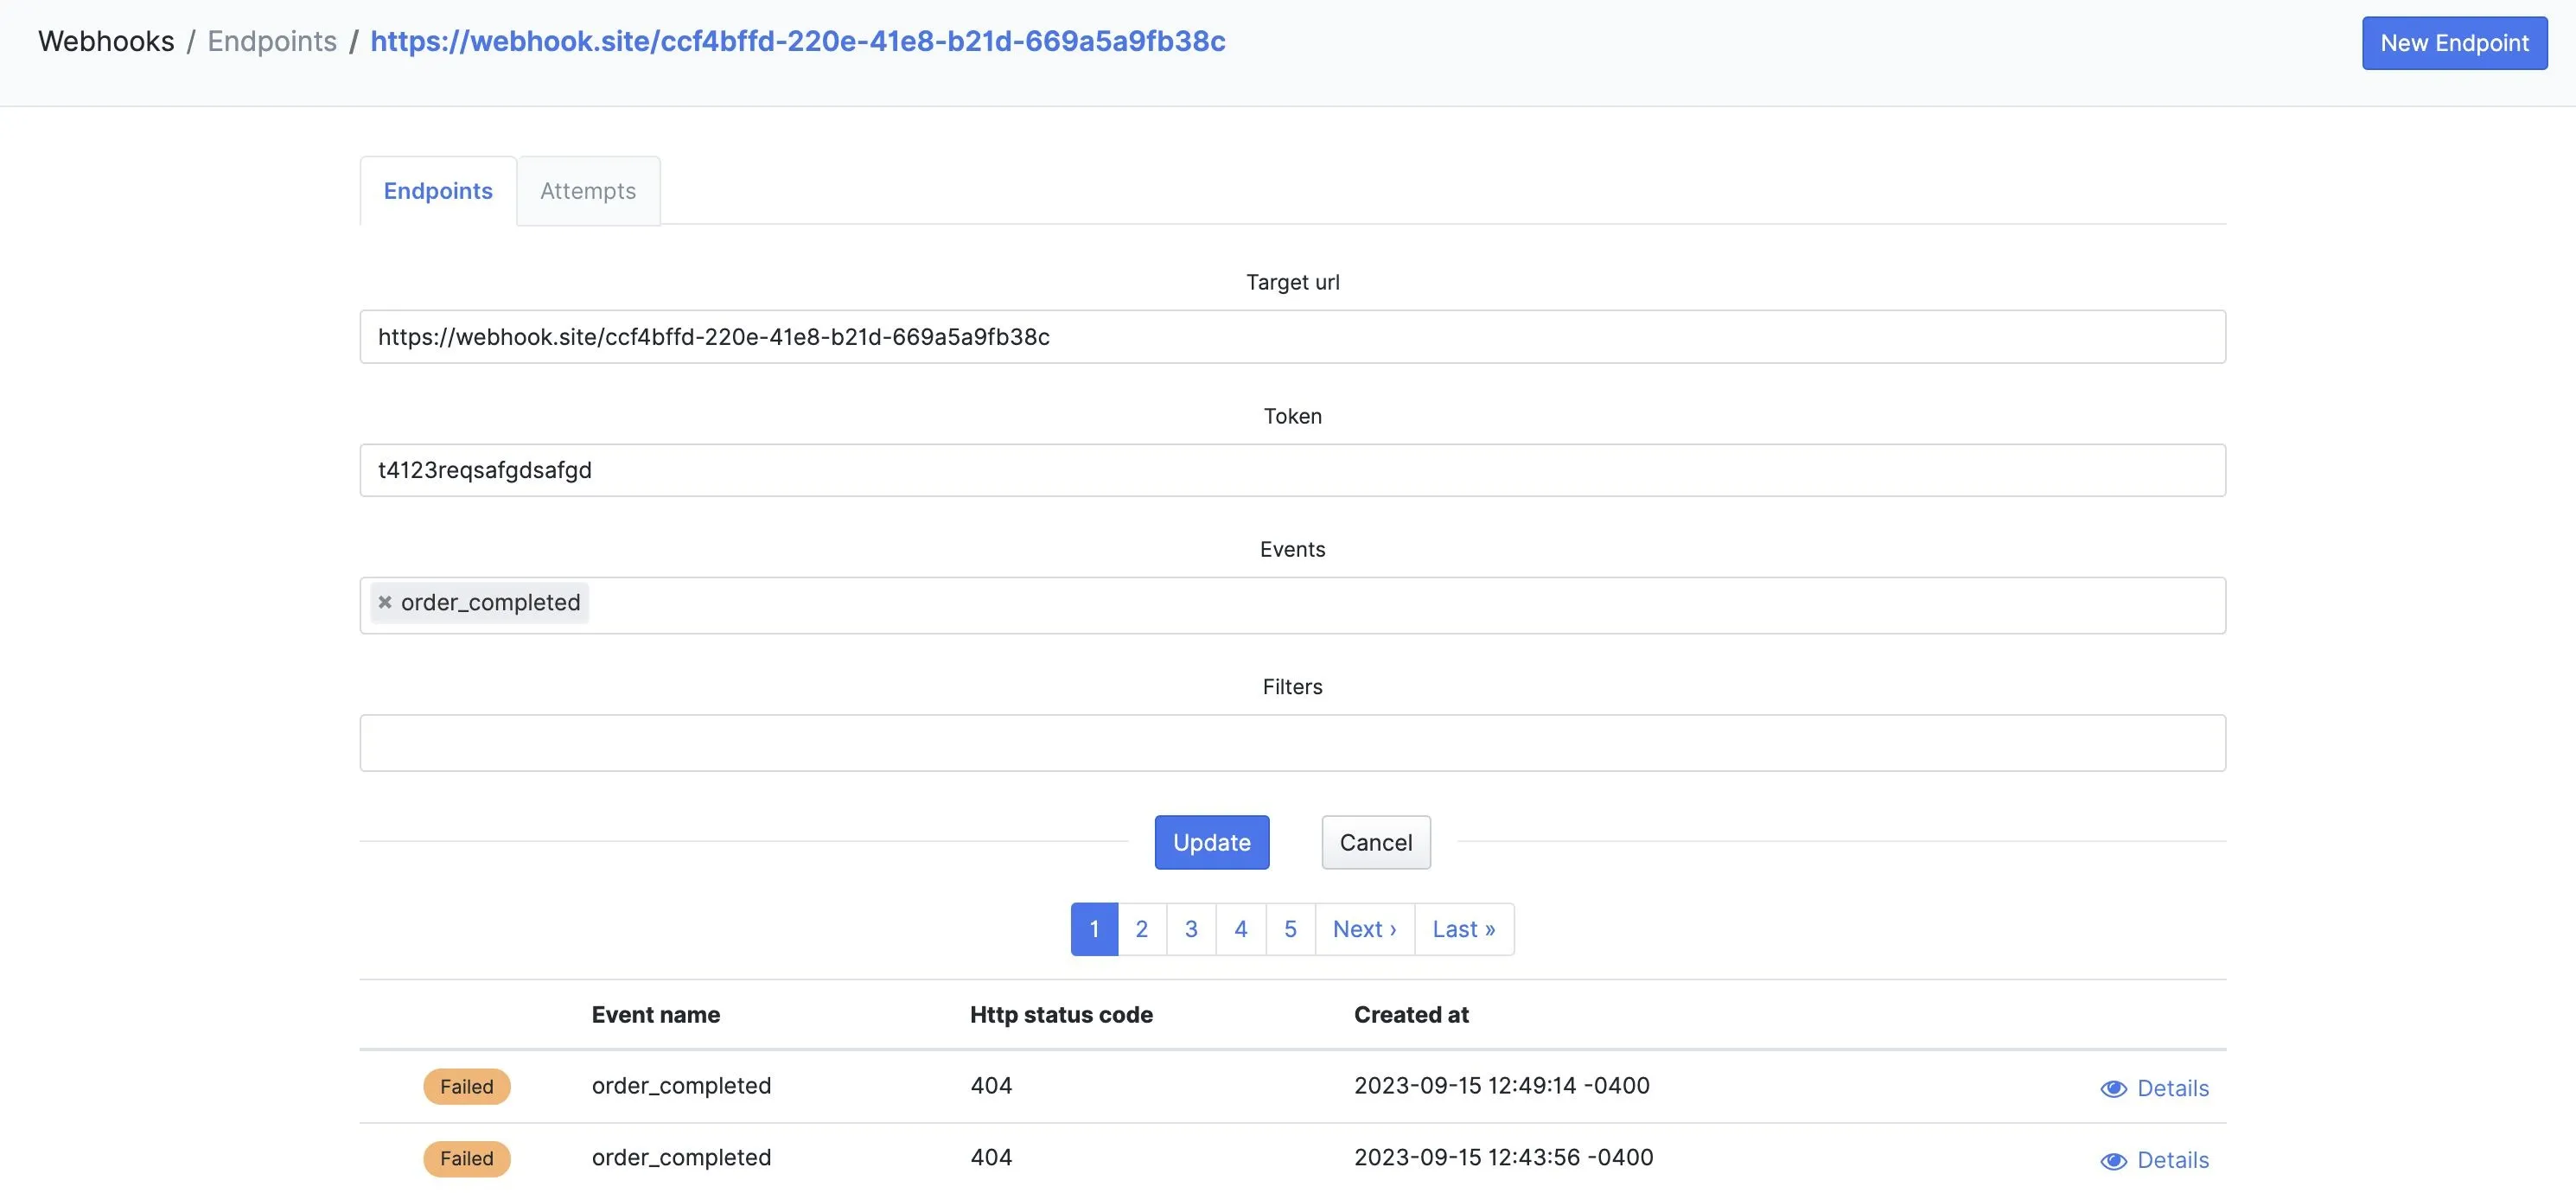
Task: Remove the order_completed event tag
Action: point(384,602)
